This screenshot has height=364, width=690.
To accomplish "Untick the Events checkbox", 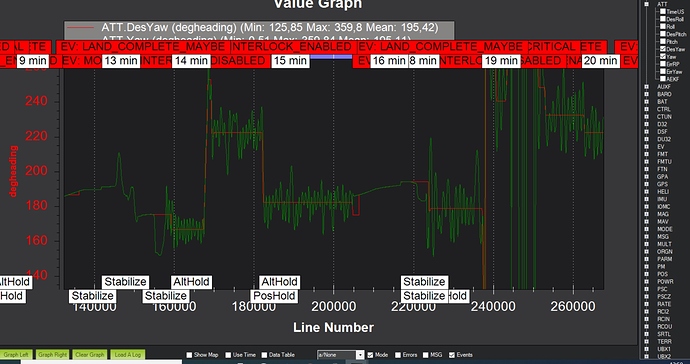I will 451,355.
